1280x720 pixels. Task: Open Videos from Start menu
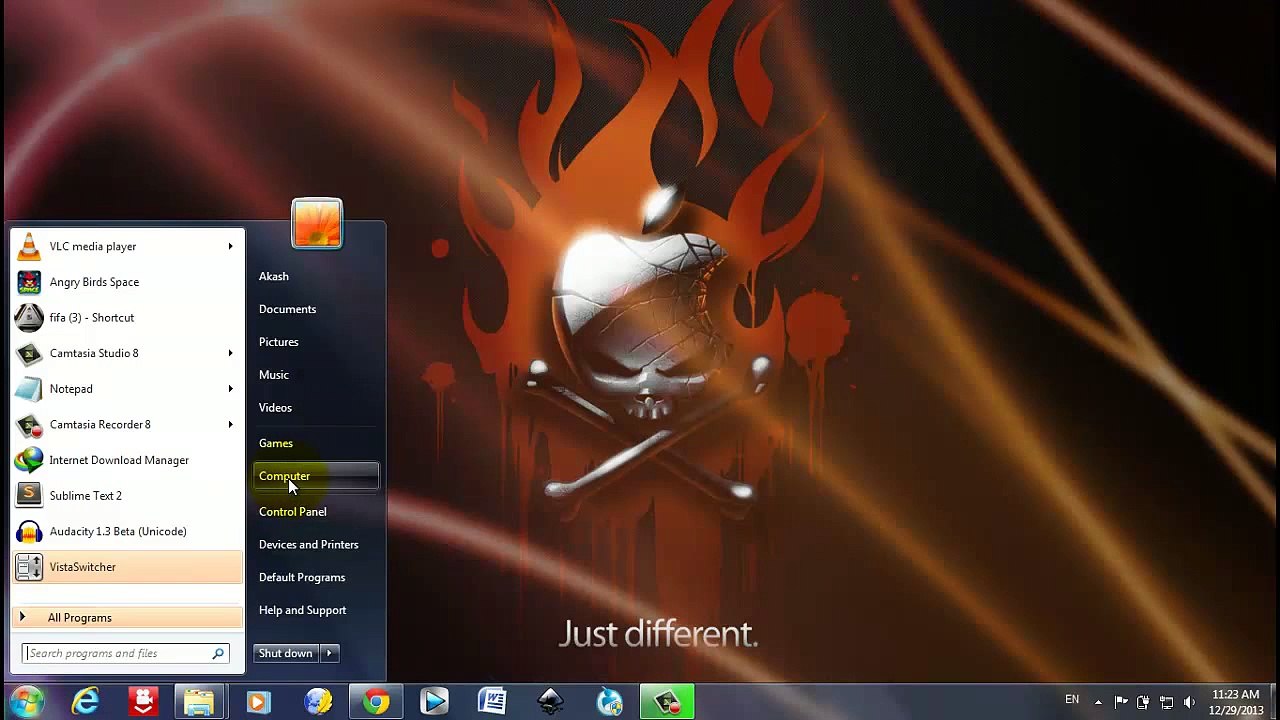pyautogui.click(x=275, y=408)
